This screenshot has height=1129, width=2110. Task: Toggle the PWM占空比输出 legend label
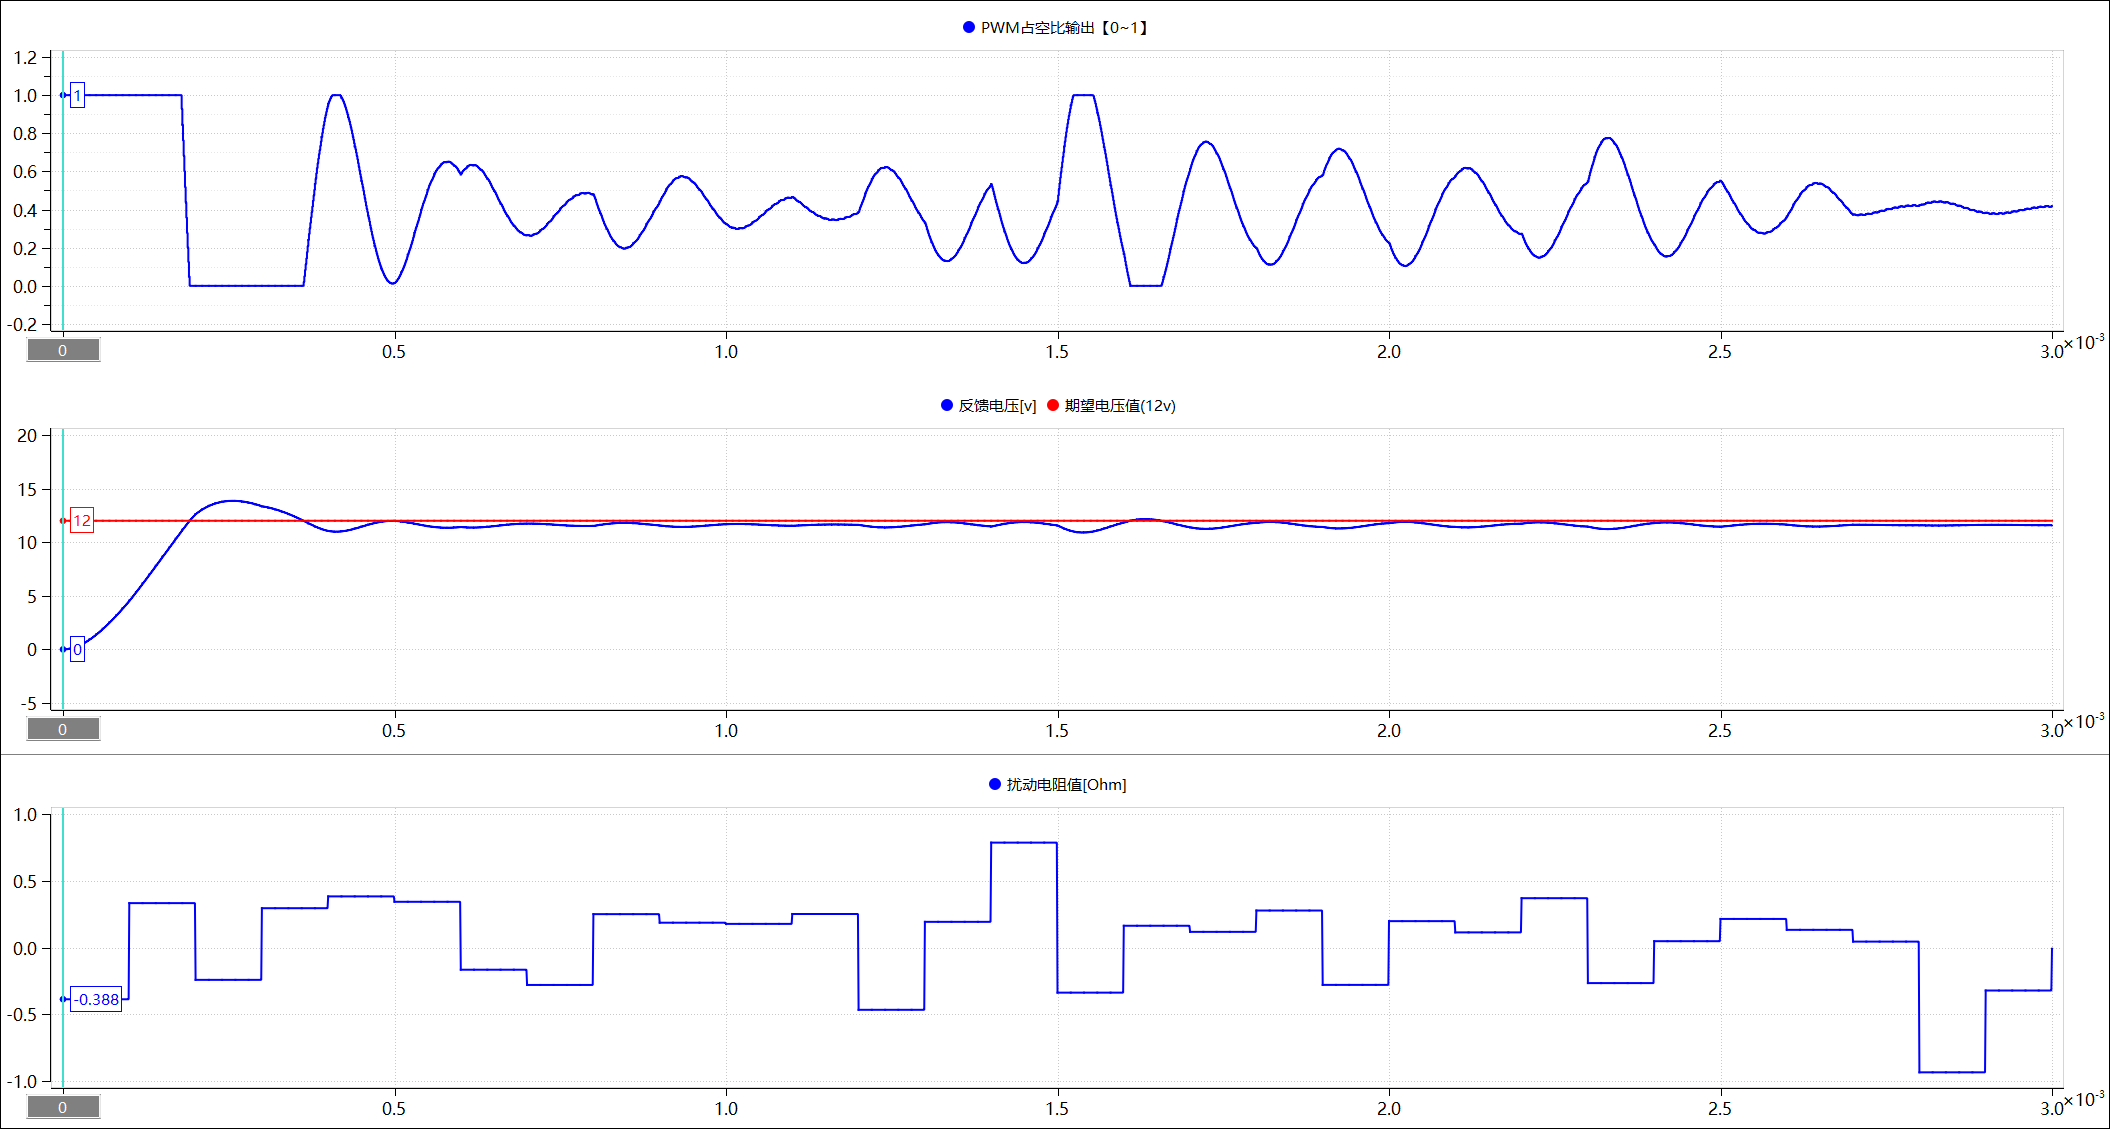pyautogui.click(x=1064, y=28)
